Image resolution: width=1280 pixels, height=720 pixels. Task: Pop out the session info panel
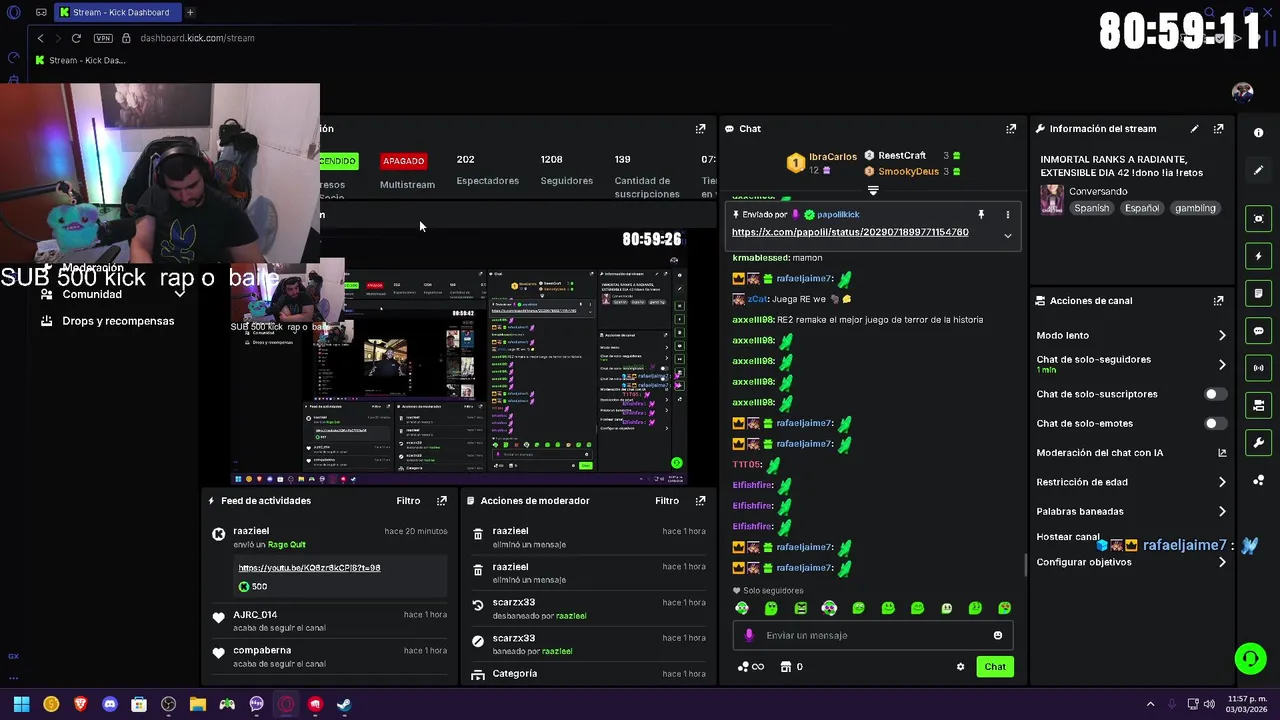(700, 129)
